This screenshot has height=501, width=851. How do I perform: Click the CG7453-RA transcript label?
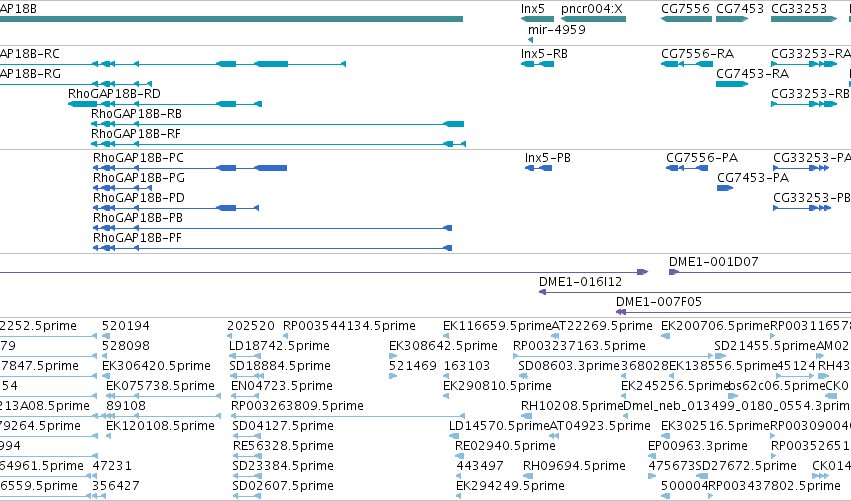[x=752, y=74]
